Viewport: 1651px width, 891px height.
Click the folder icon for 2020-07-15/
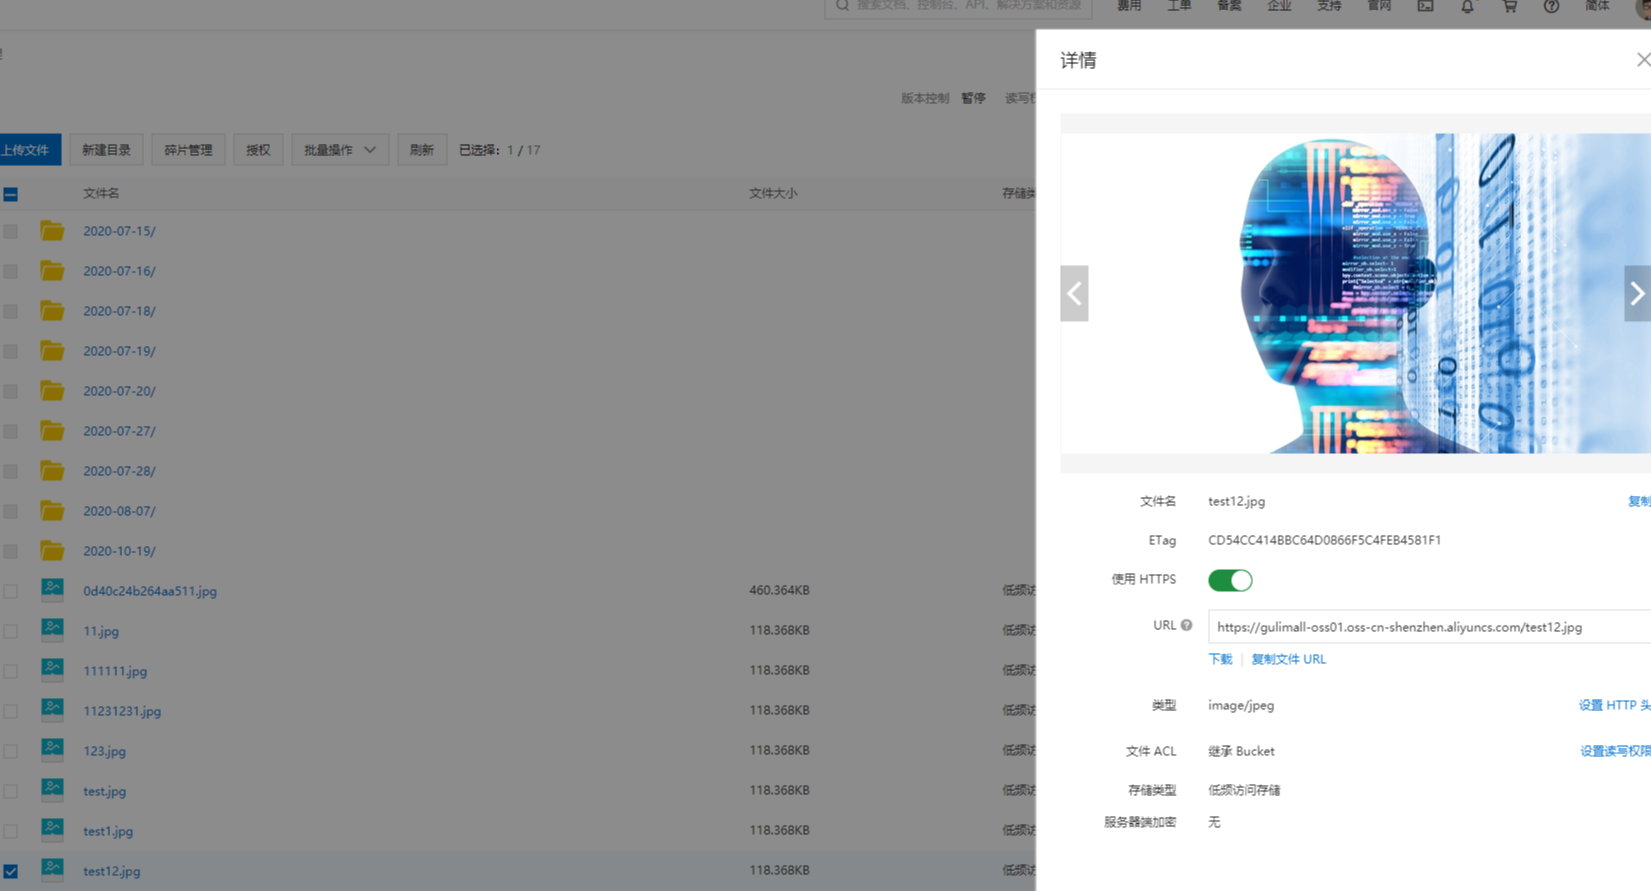[x=52, y=230]
